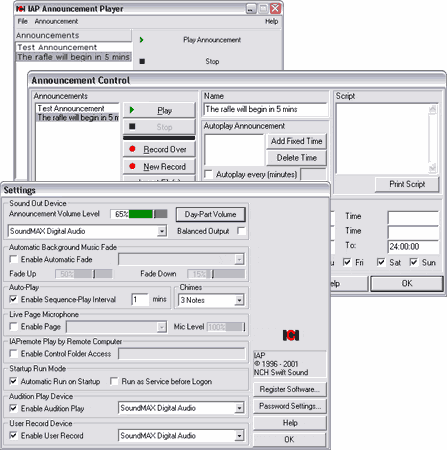This screenshot has width=447, height=450.
Task: Click Play button in Announcement Control
Action: pos(159,110)
